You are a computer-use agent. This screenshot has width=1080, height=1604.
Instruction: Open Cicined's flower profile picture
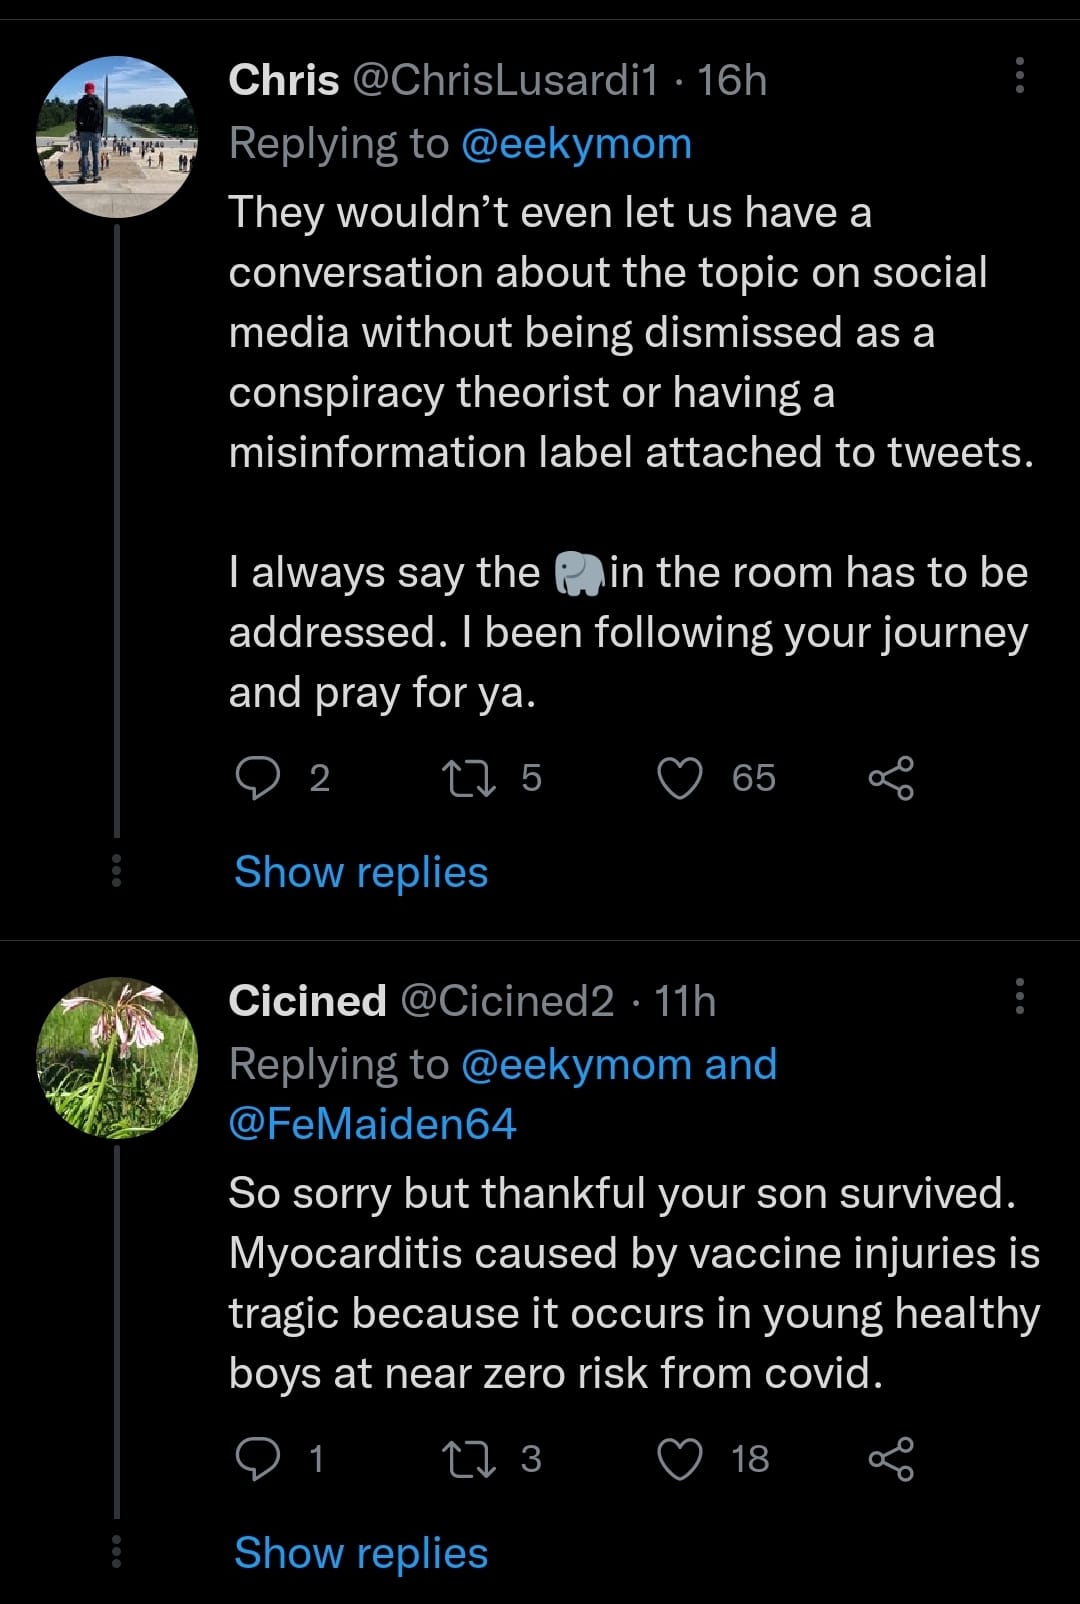click(117, 1058)
